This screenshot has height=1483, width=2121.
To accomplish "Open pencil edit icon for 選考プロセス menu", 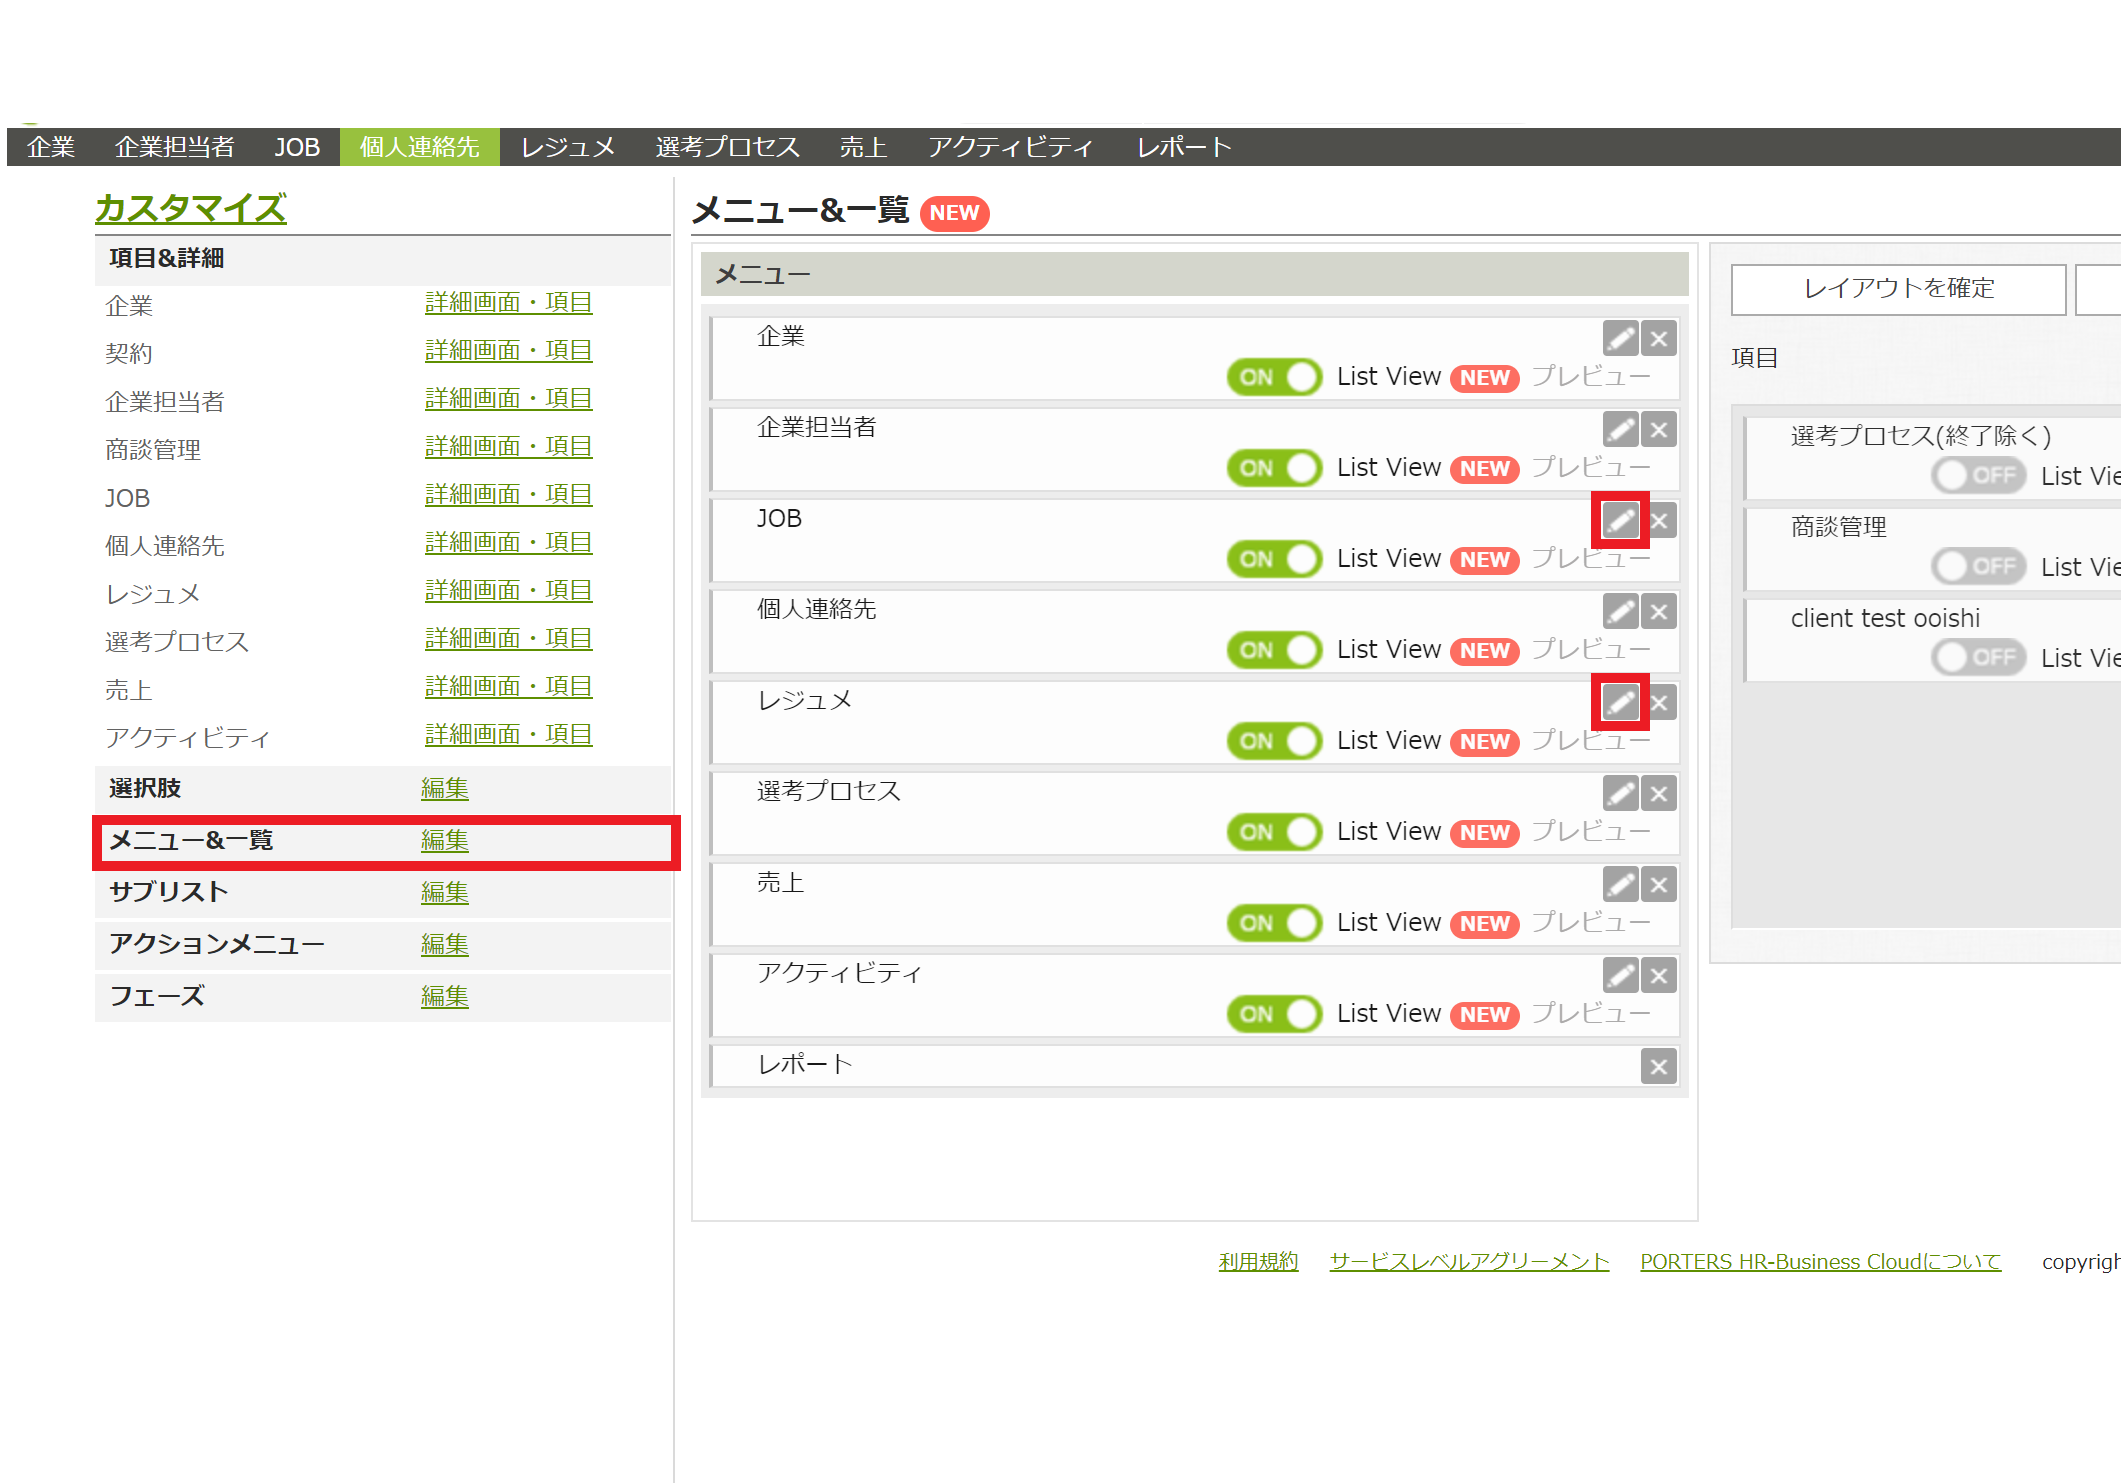I will pyautogui.click(x=1620, y=793).
